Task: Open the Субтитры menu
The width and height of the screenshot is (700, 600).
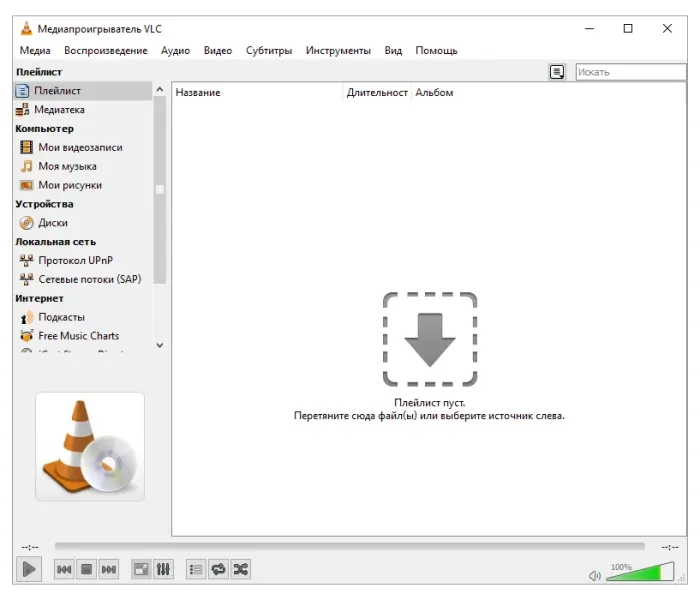Action: 269,50
